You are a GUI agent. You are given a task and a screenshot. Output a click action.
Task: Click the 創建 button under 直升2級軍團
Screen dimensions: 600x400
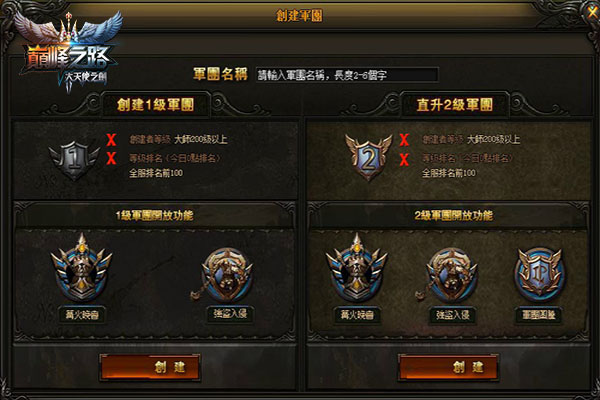coord(448,367)
